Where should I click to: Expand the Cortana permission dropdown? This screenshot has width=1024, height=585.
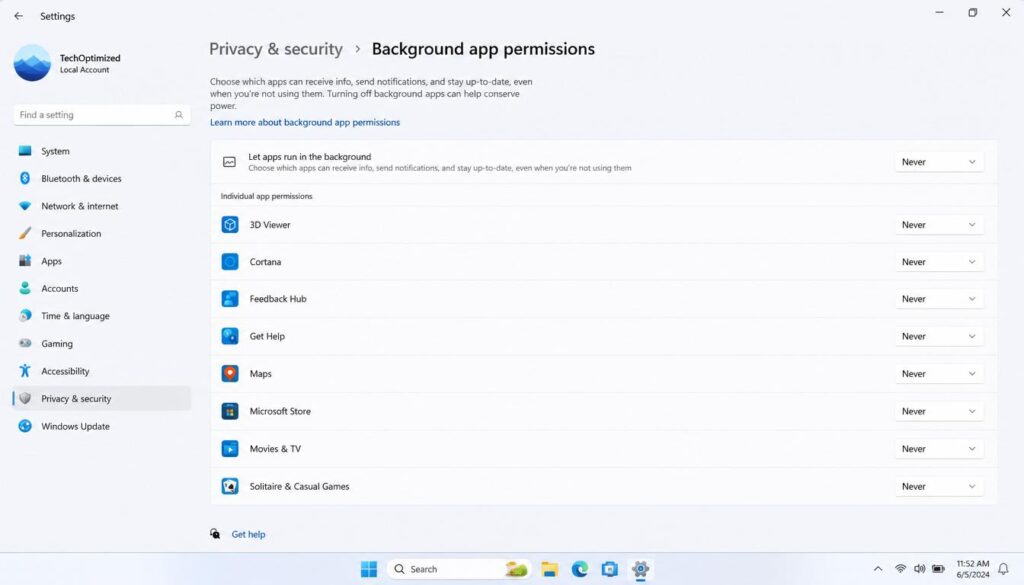pos(938,262)
